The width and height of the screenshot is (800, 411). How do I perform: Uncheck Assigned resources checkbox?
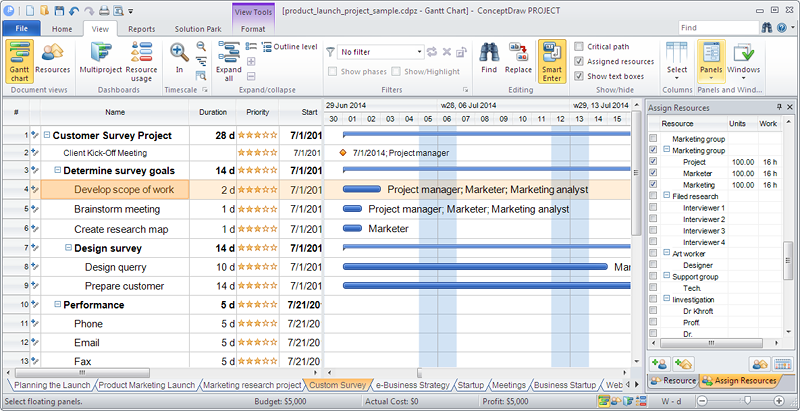click(x=580, y=62)
